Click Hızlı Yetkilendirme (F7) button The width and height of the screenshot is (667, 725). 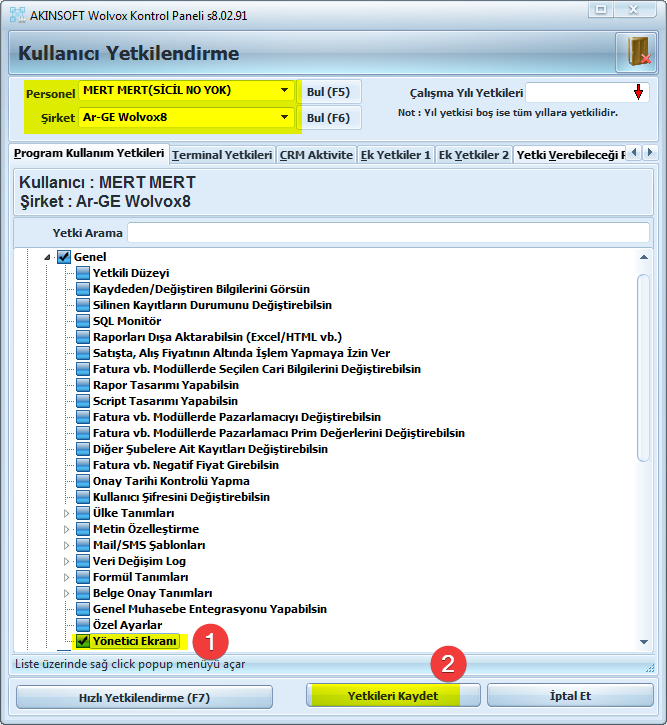144,697
